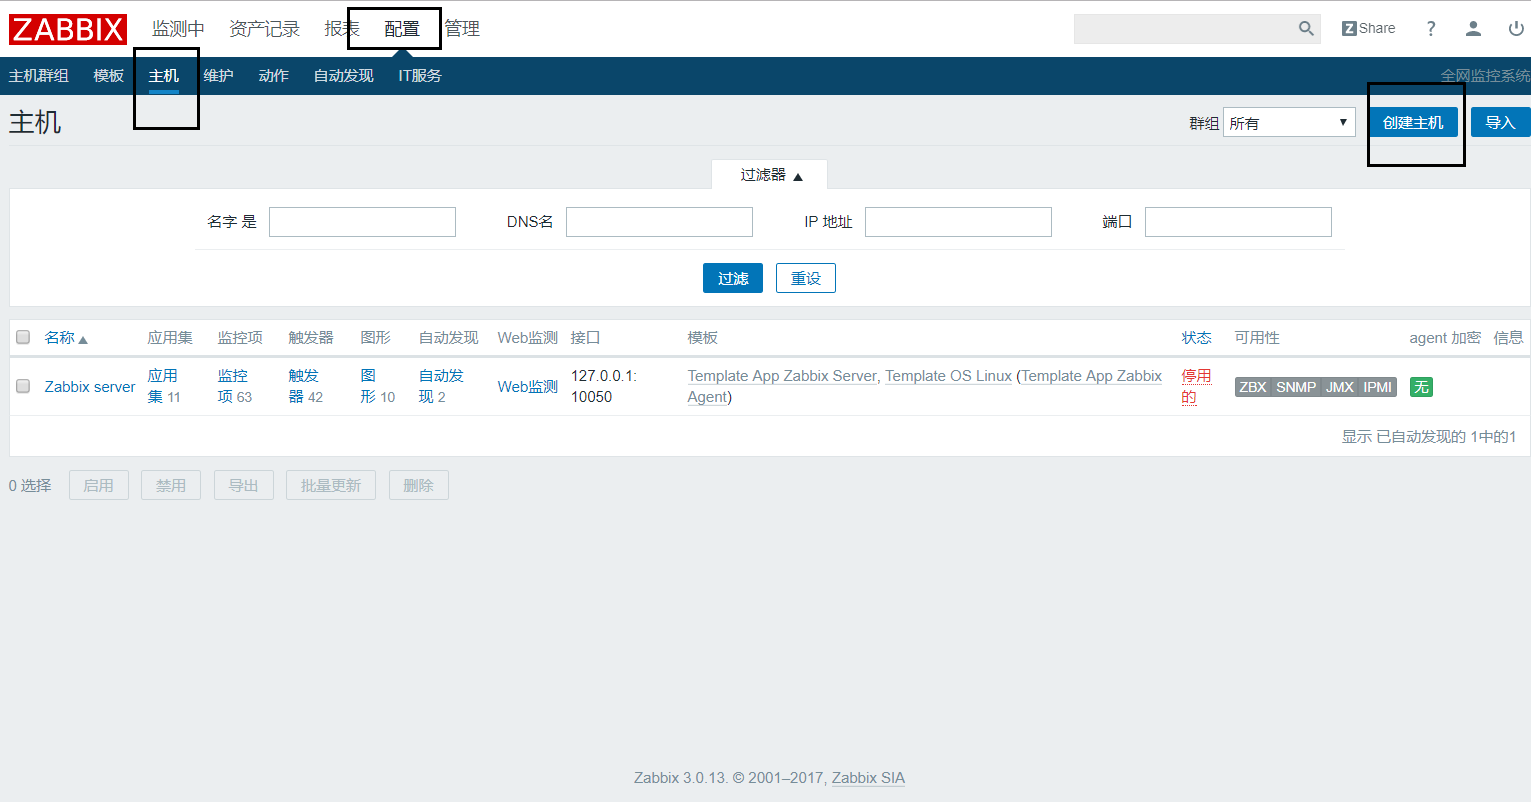Screen dimensions: 1531x802
Task: Click the 停用的 status link
Action: point(1196,386)
